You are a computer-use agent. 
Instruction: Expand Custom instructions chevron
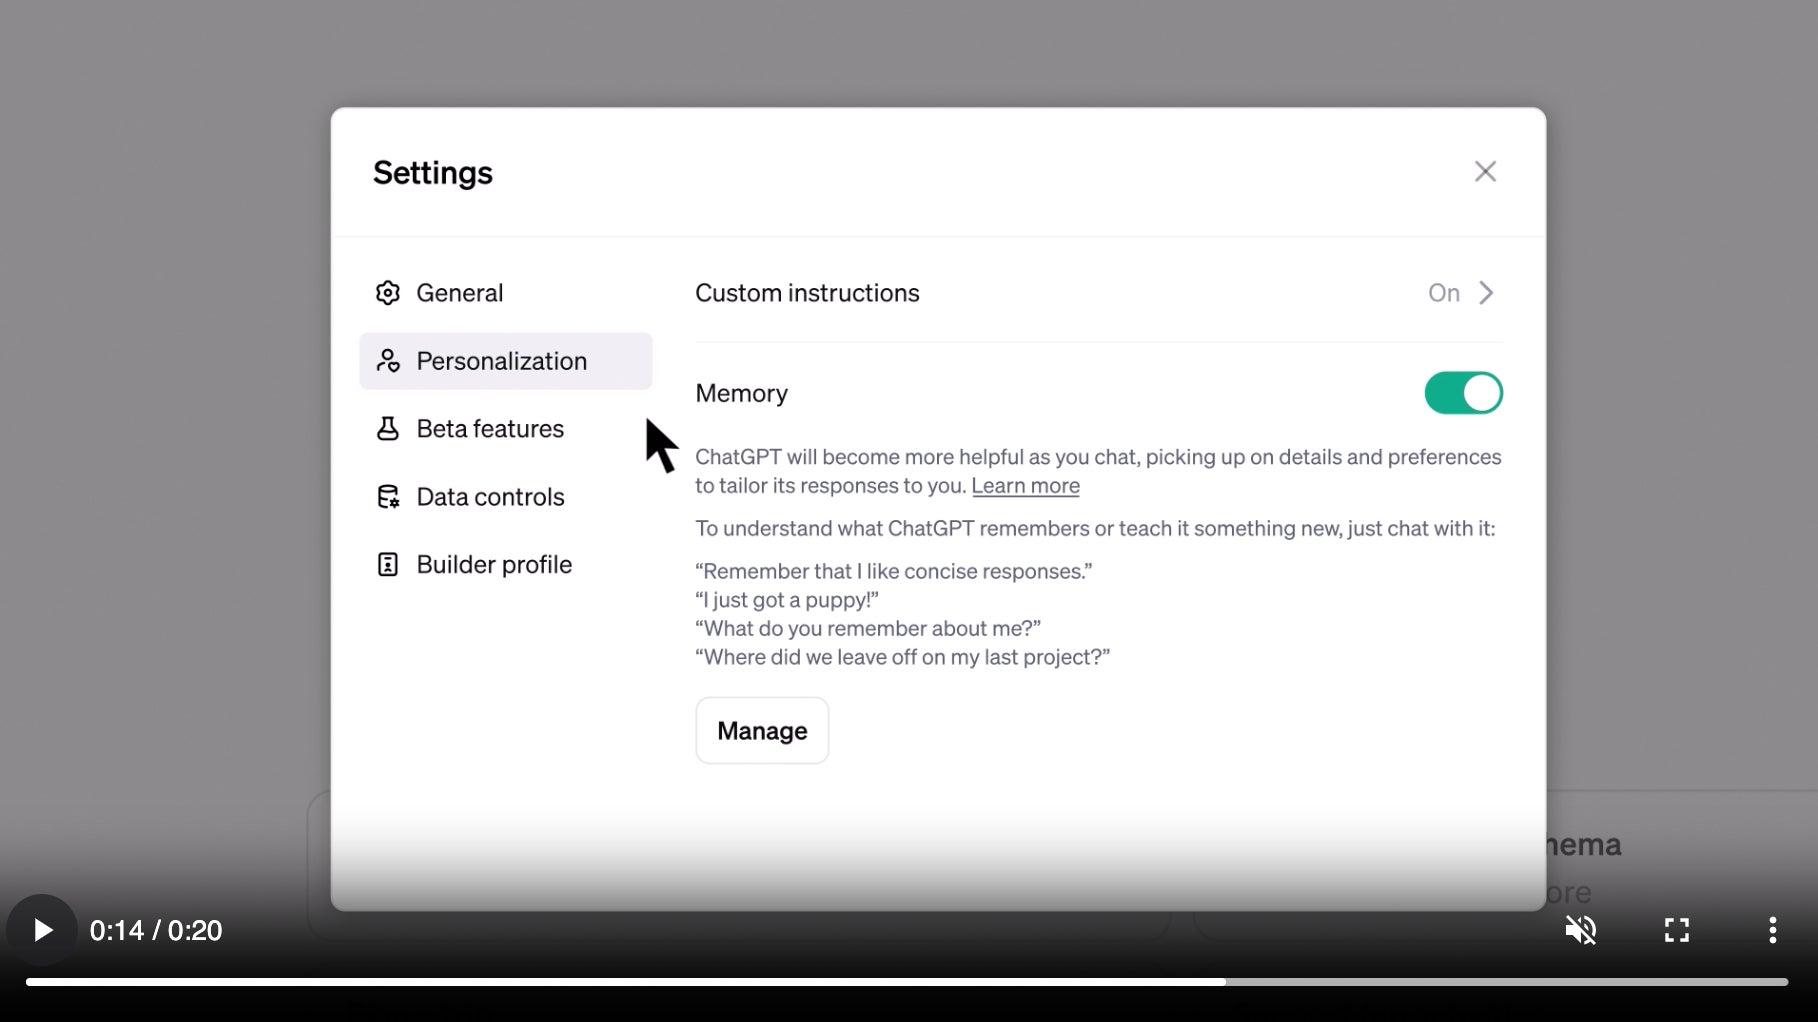[1486, 293]
